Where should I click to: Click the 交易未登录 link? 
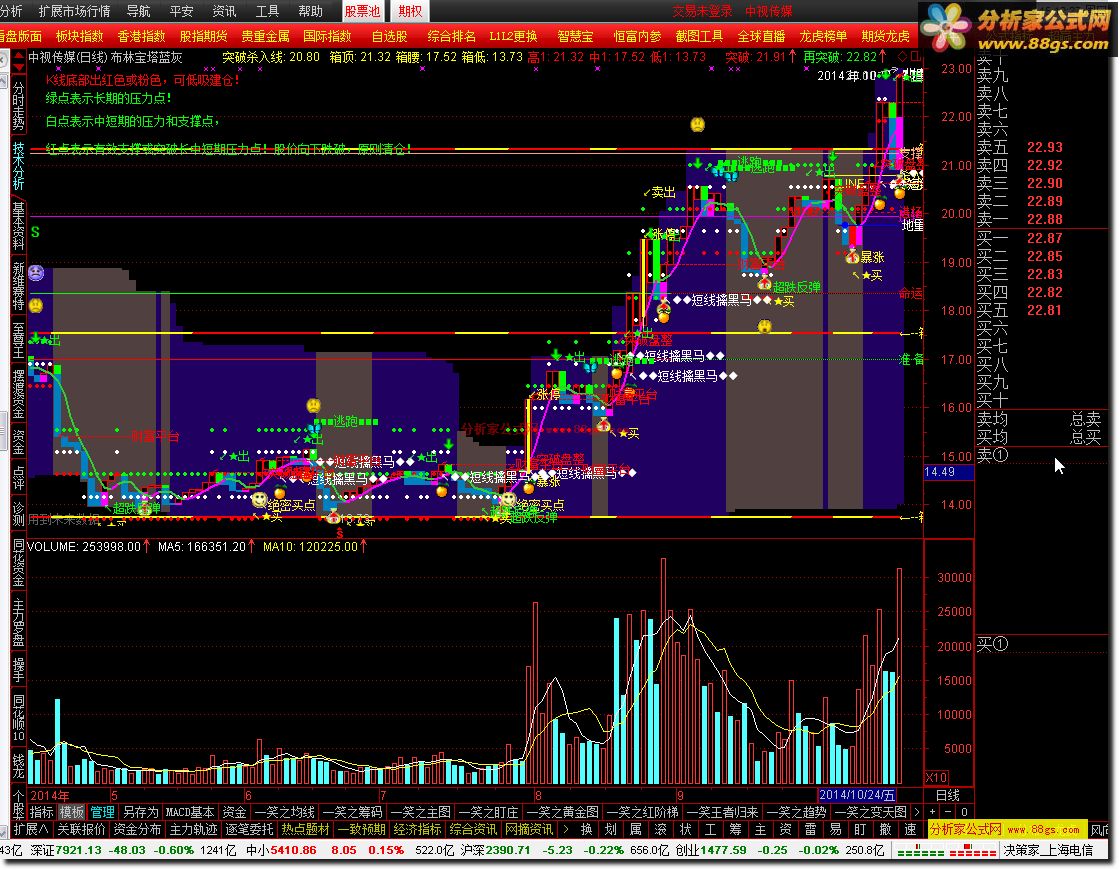702,11
